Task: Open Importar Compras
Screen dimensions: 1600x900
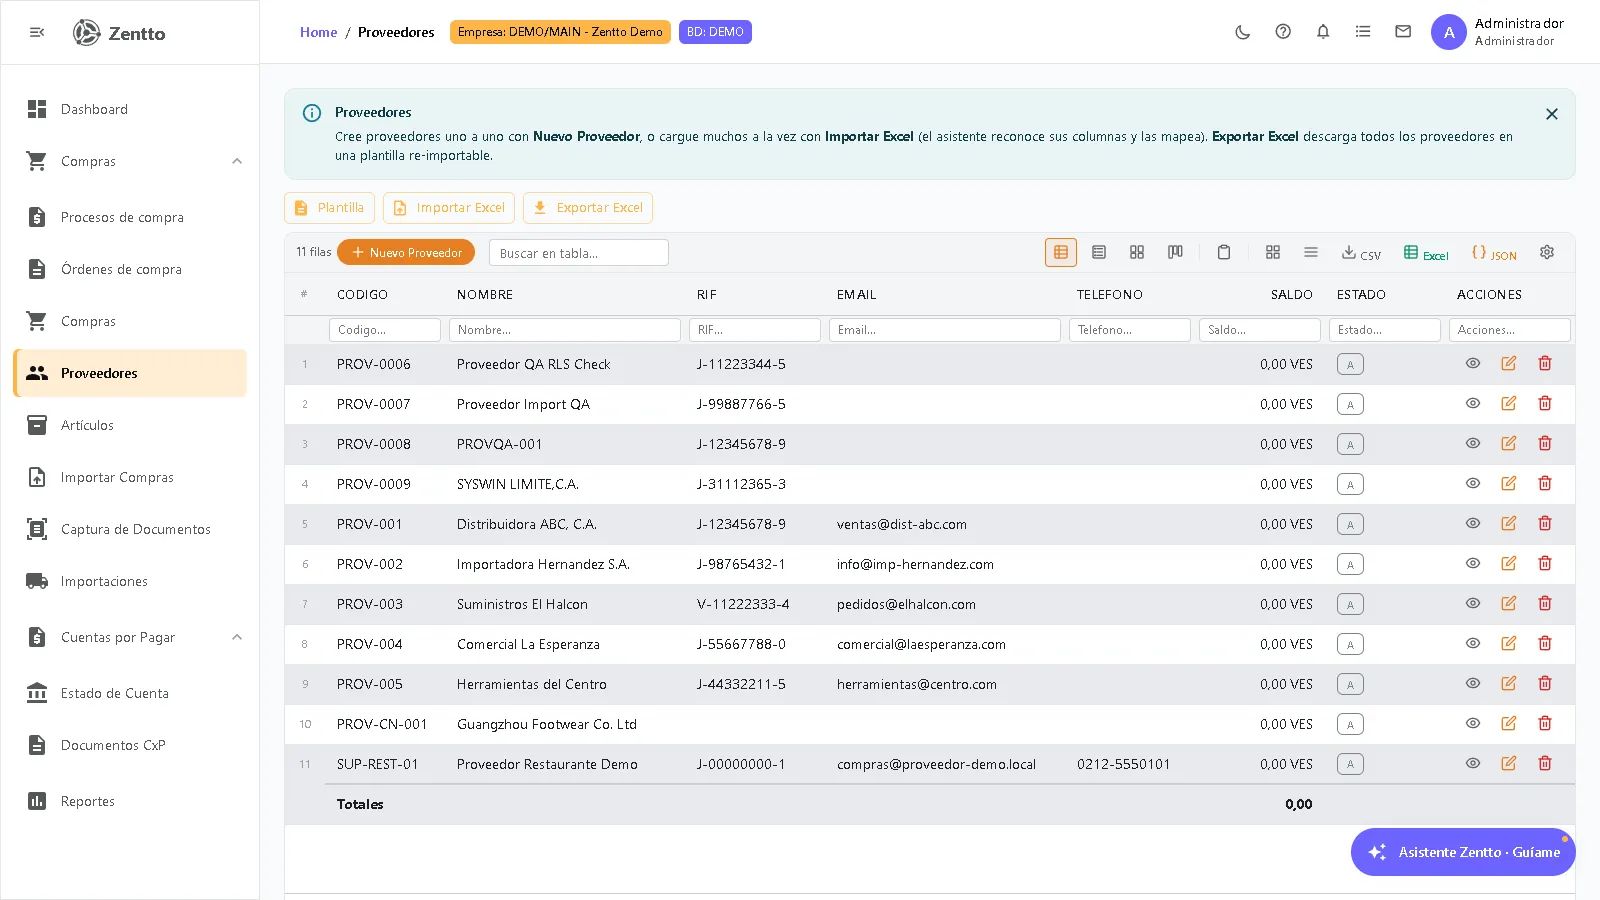Action: [x=130, y=477]
